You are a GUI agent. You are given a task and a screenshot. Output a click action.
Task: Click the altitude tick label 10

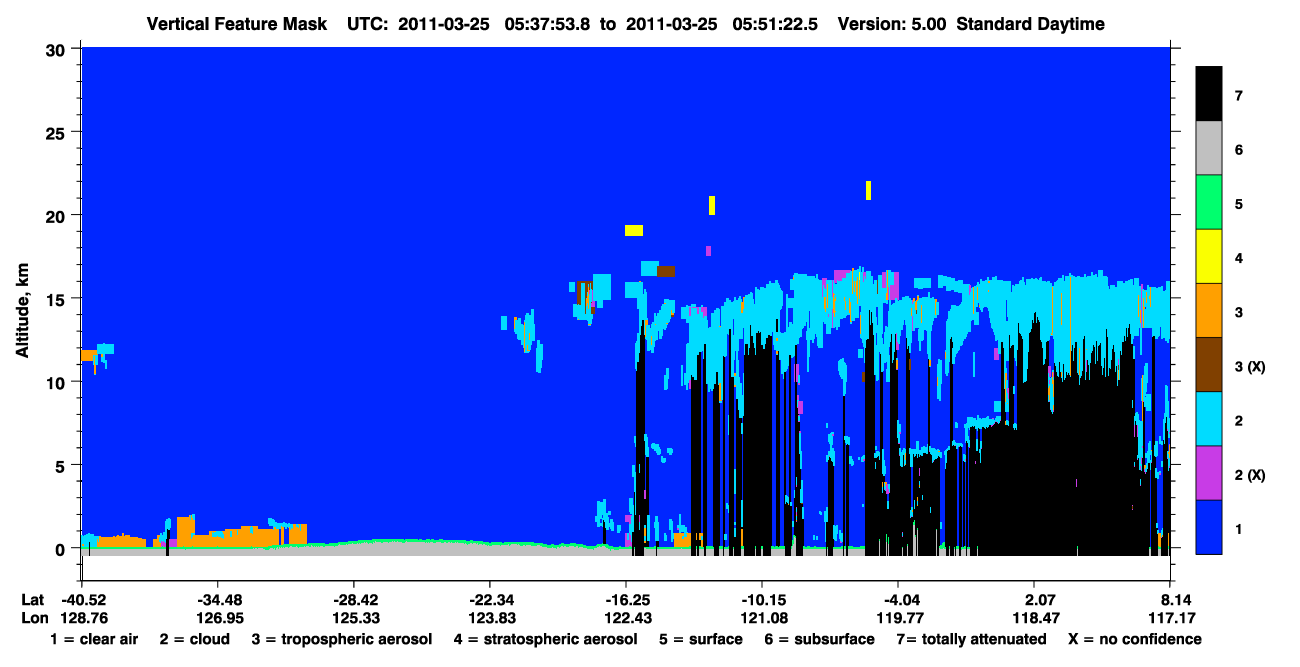pos(57,382)
